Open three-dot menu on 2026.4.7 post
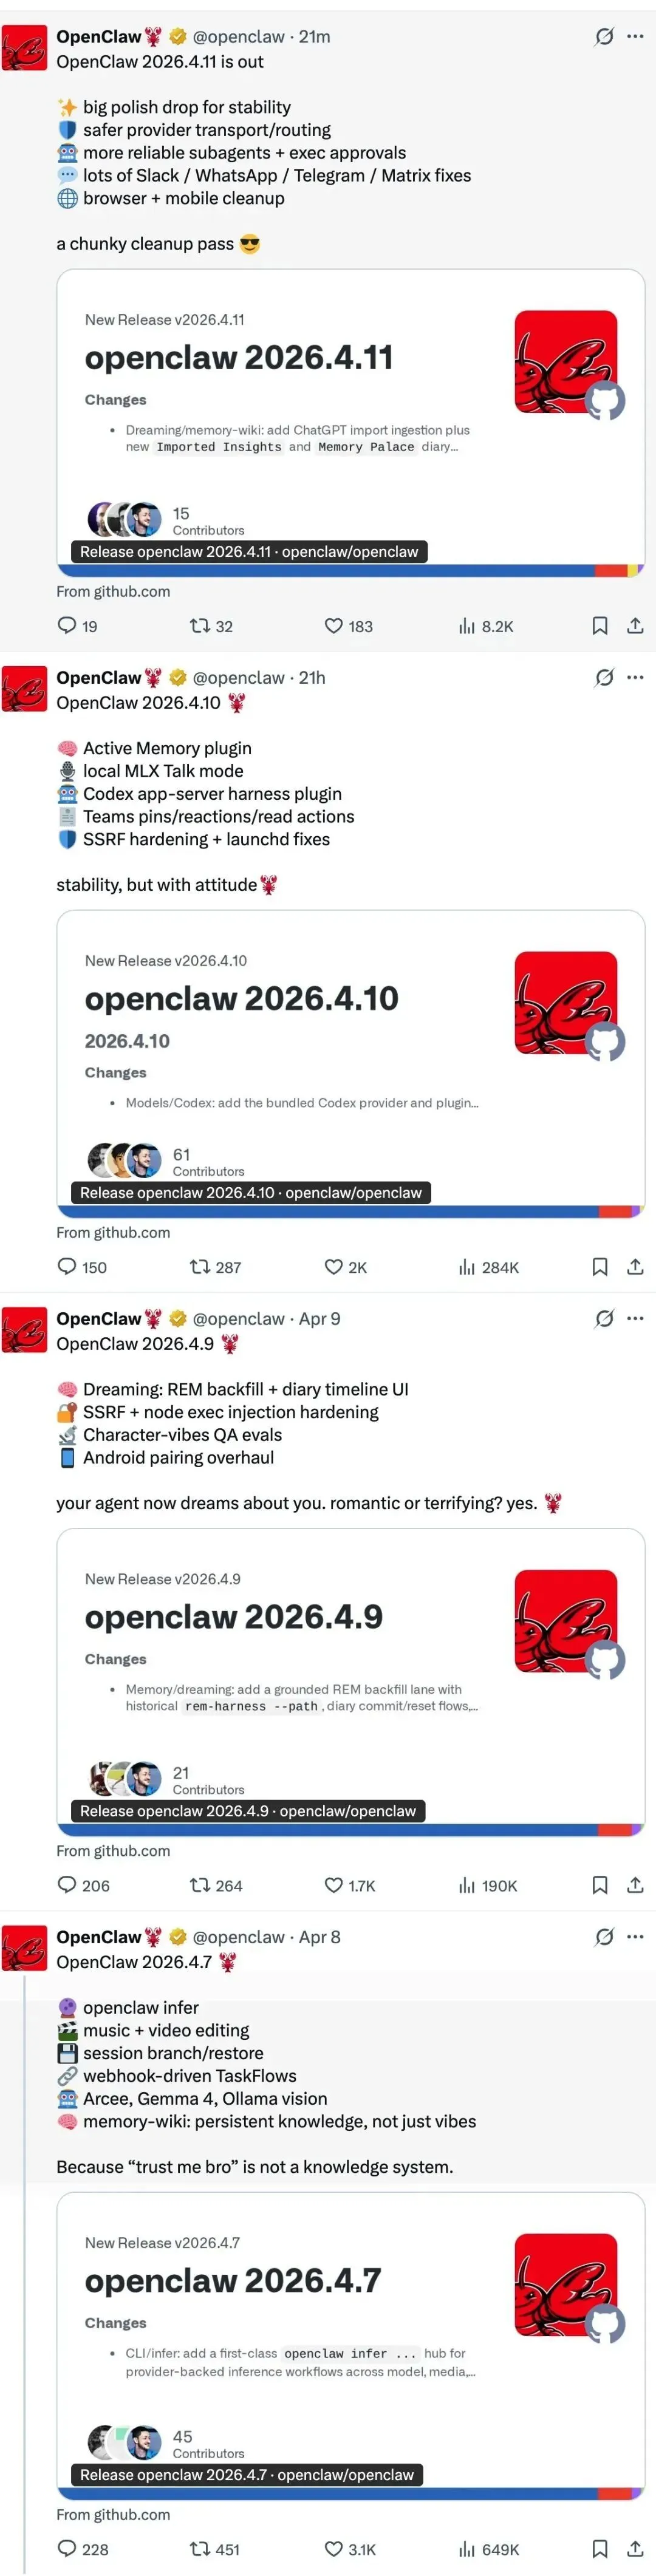This screenshot has width=656, height=2576. click(x=635, y=1937)
